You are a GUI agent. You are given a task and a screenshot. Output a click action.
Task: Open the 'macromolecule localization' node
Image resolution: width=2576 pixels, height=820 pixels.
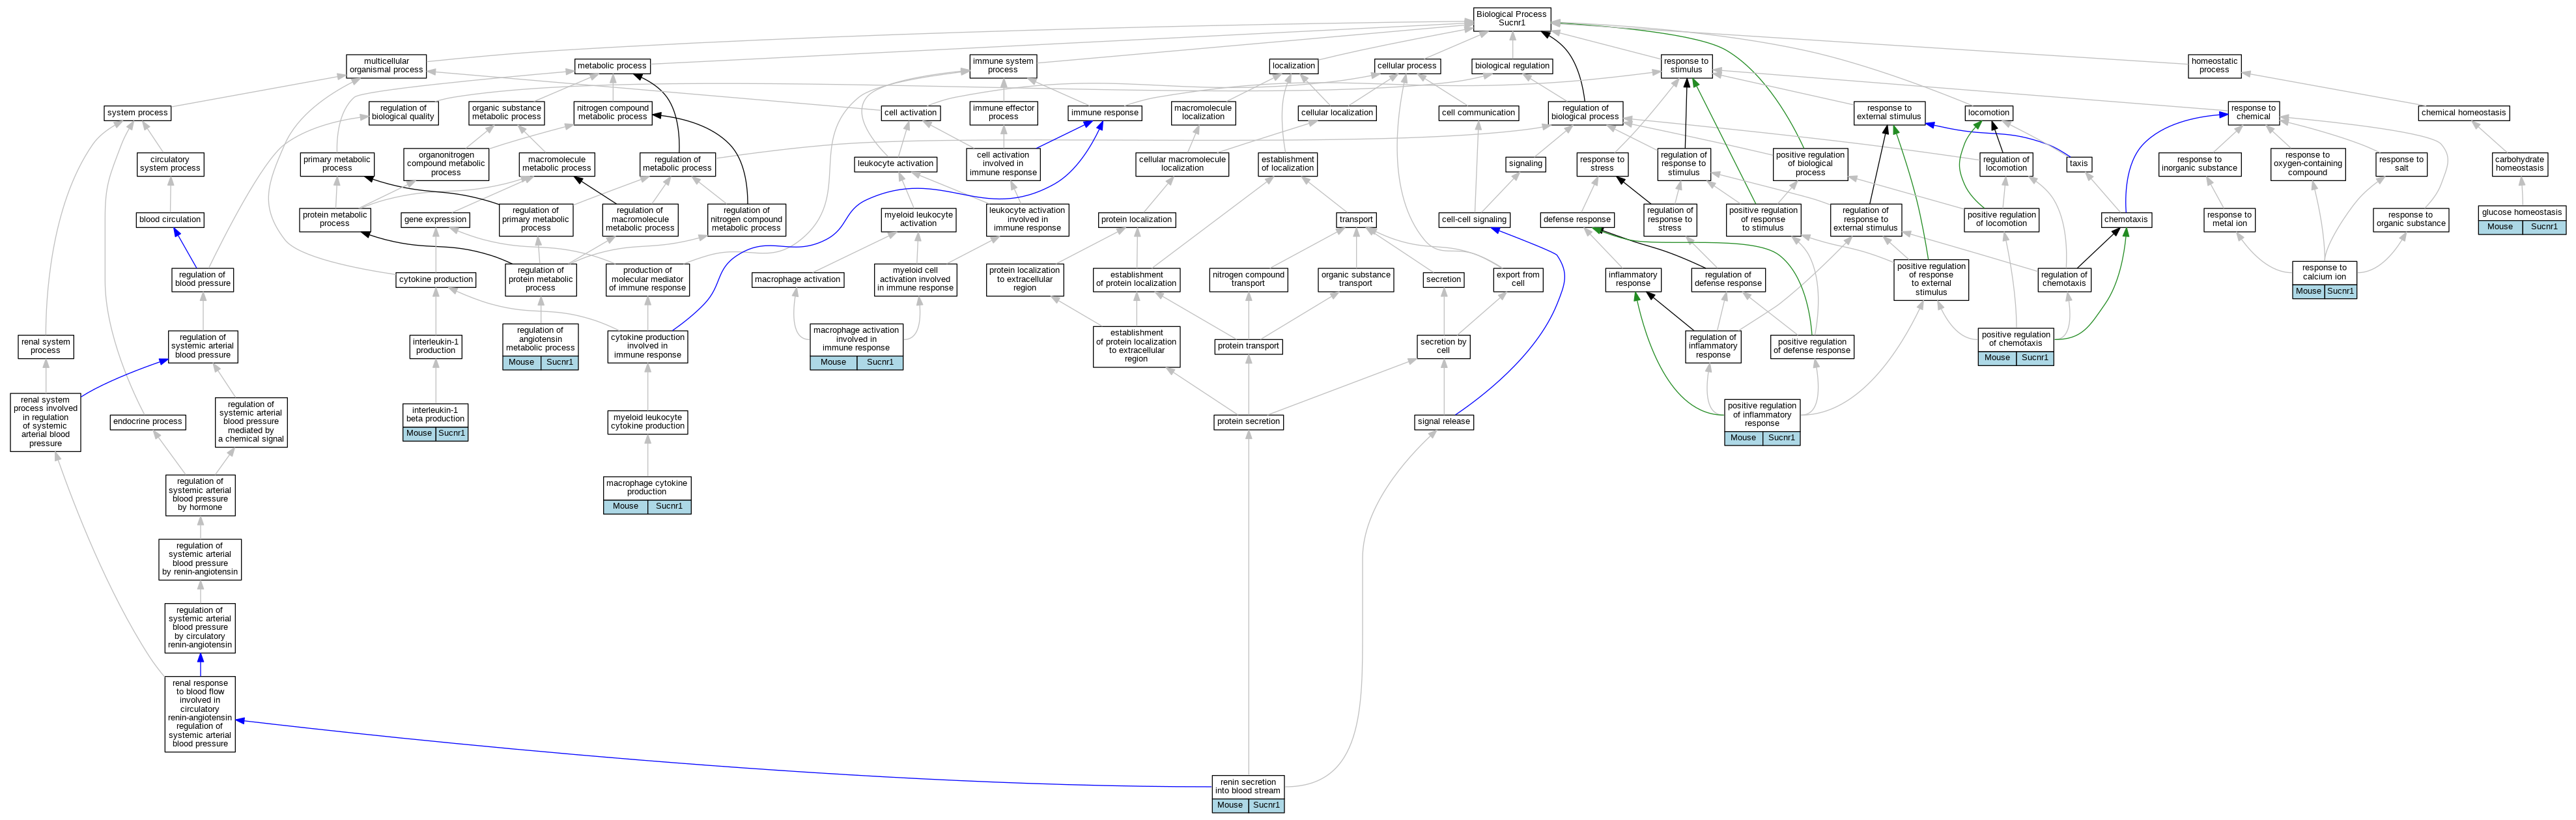point(1203,113)
